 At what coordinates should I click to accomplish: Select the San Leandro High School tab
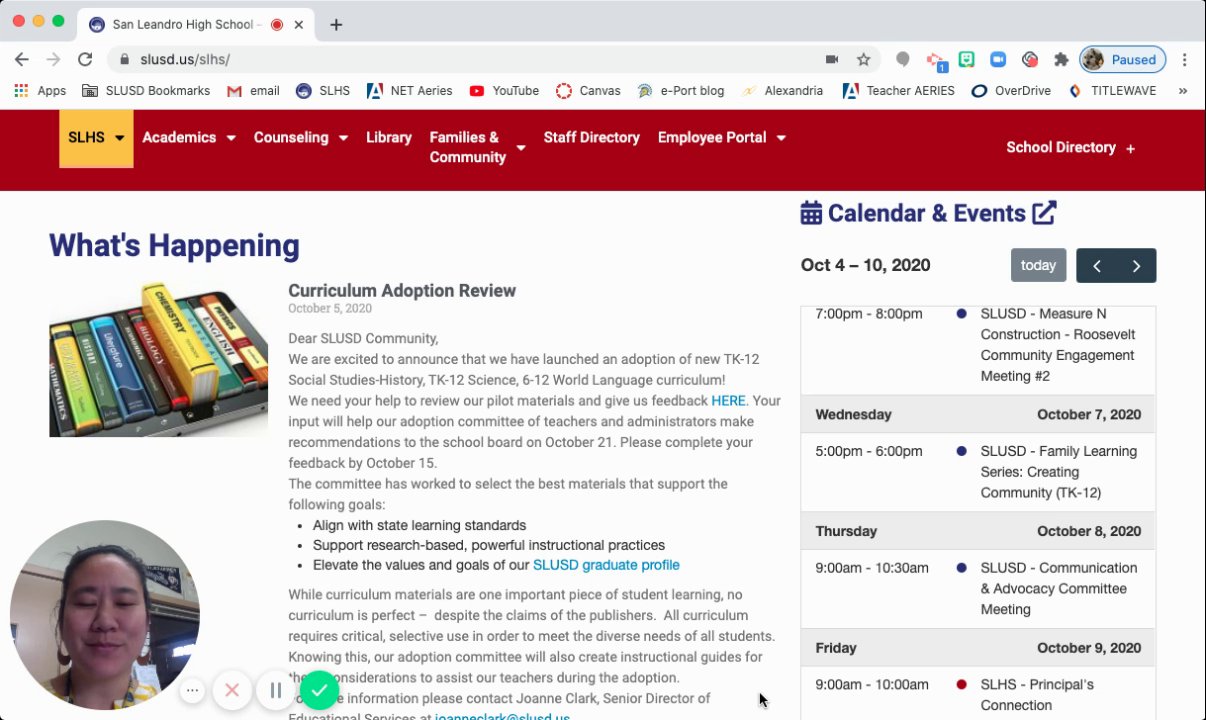pyautogui.click(x=194, y=25)
